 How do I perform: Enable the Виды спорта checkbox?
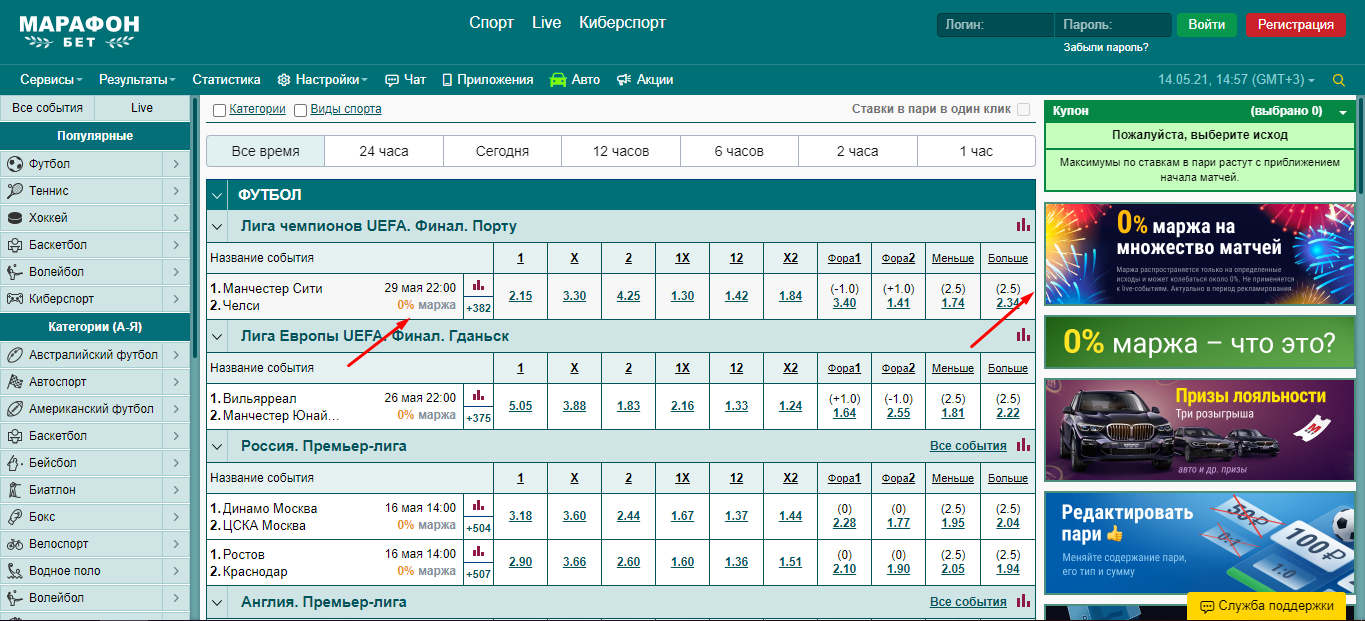click(x=300, y=110)
